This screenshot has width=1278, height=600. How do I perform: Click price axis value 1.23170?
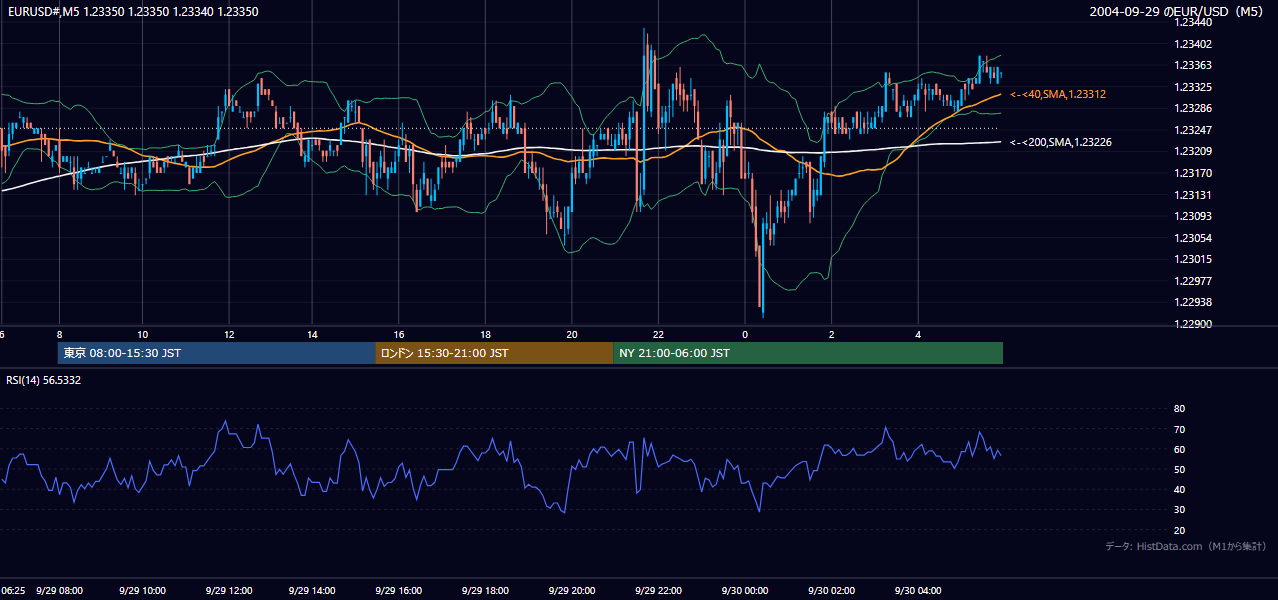tap(1193, 173)
